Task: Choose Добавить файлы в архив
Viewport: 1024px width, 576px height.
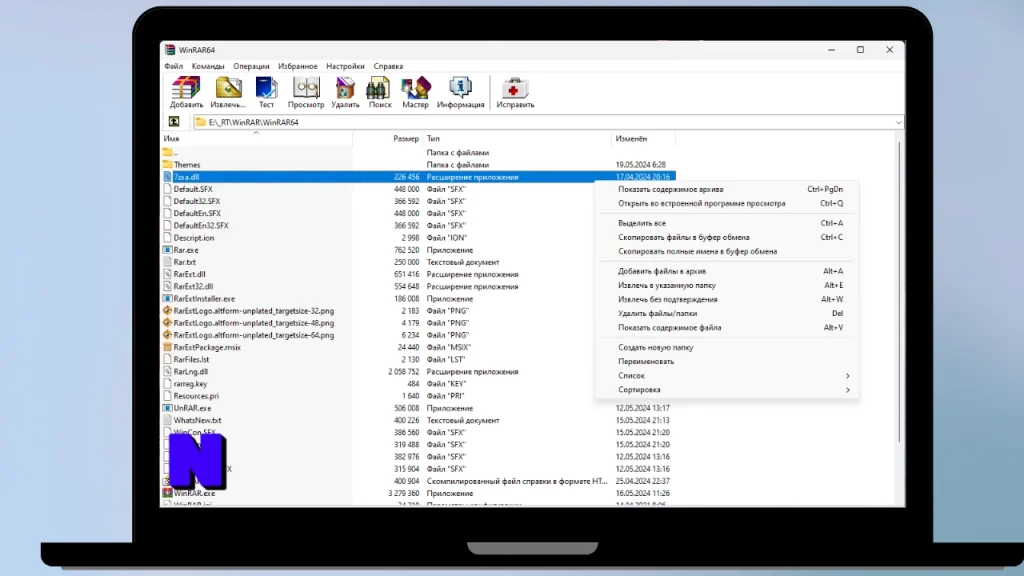Action: click(726, 271)
